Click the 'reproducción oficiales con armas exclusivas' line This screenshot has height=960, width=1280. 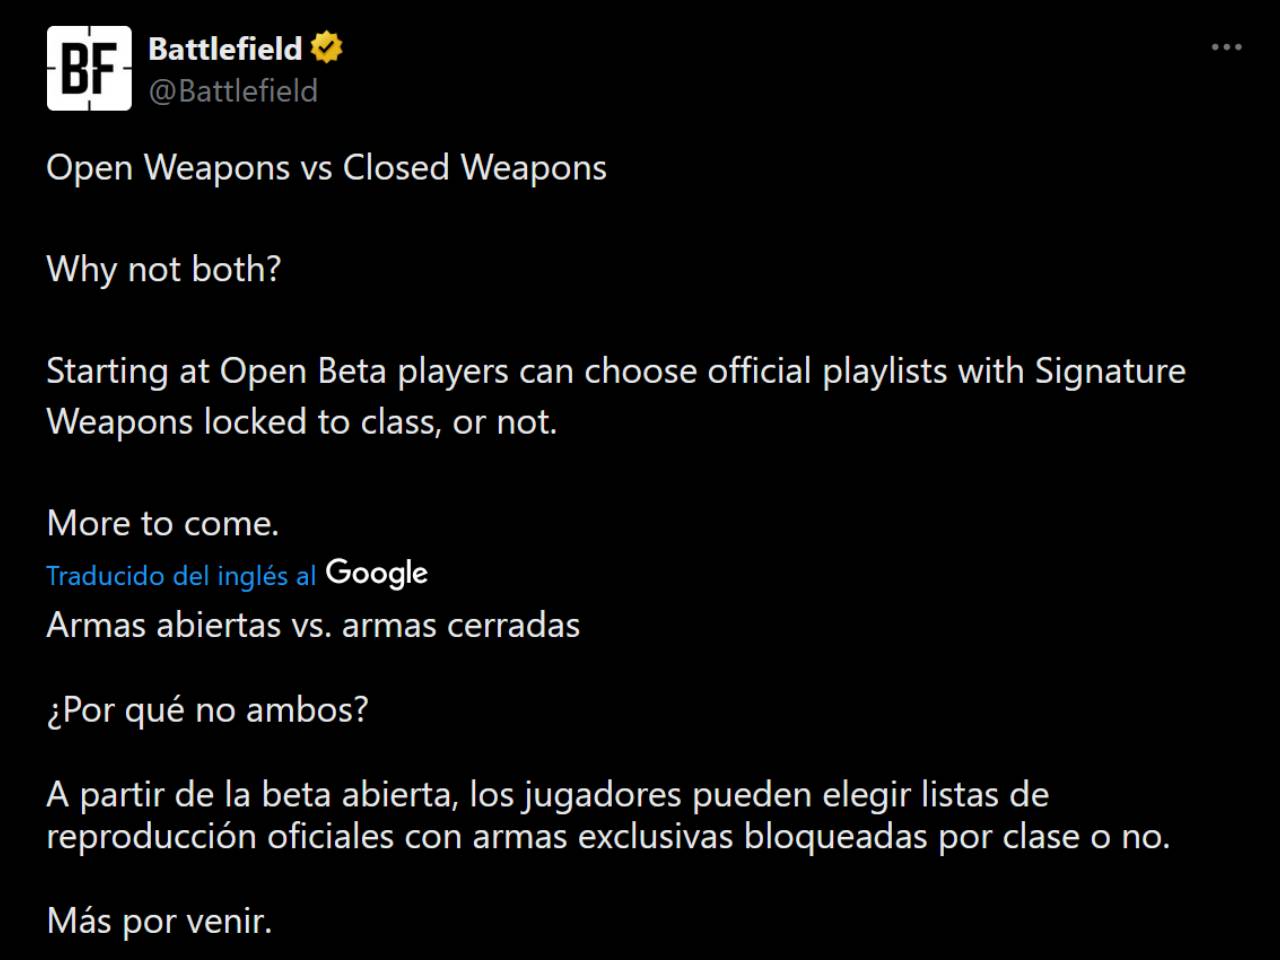click(x=608, y=836)
